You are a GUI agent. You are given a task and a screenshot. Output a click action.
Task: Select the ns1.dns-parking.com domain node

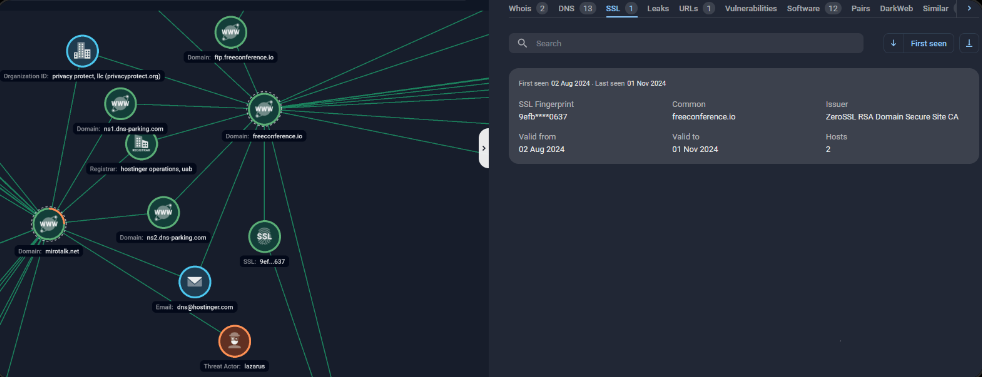click(x=120, y=104)
